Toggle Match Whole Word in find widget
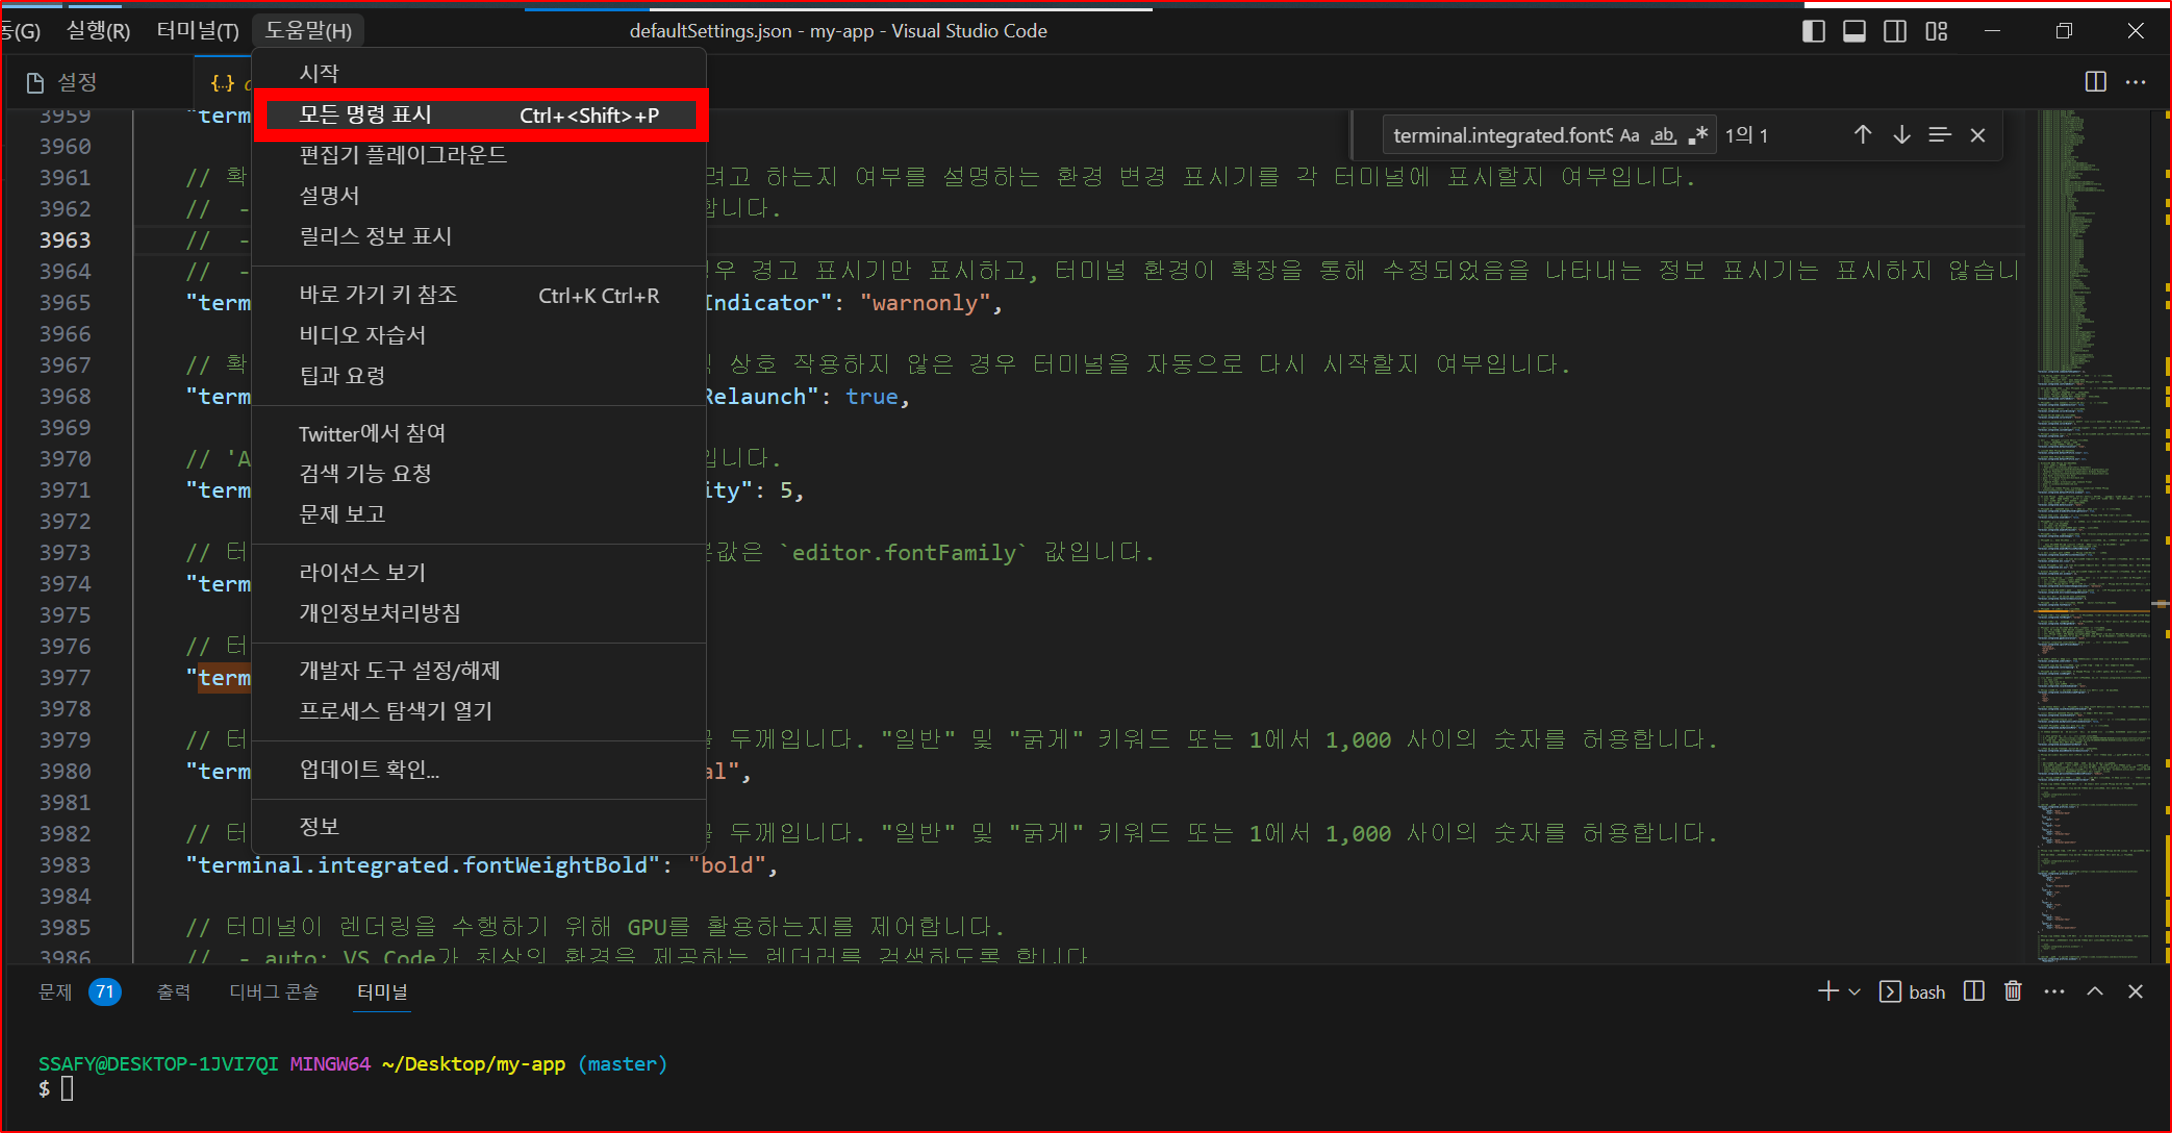 pyautogui.click(x=1663, y=135)
